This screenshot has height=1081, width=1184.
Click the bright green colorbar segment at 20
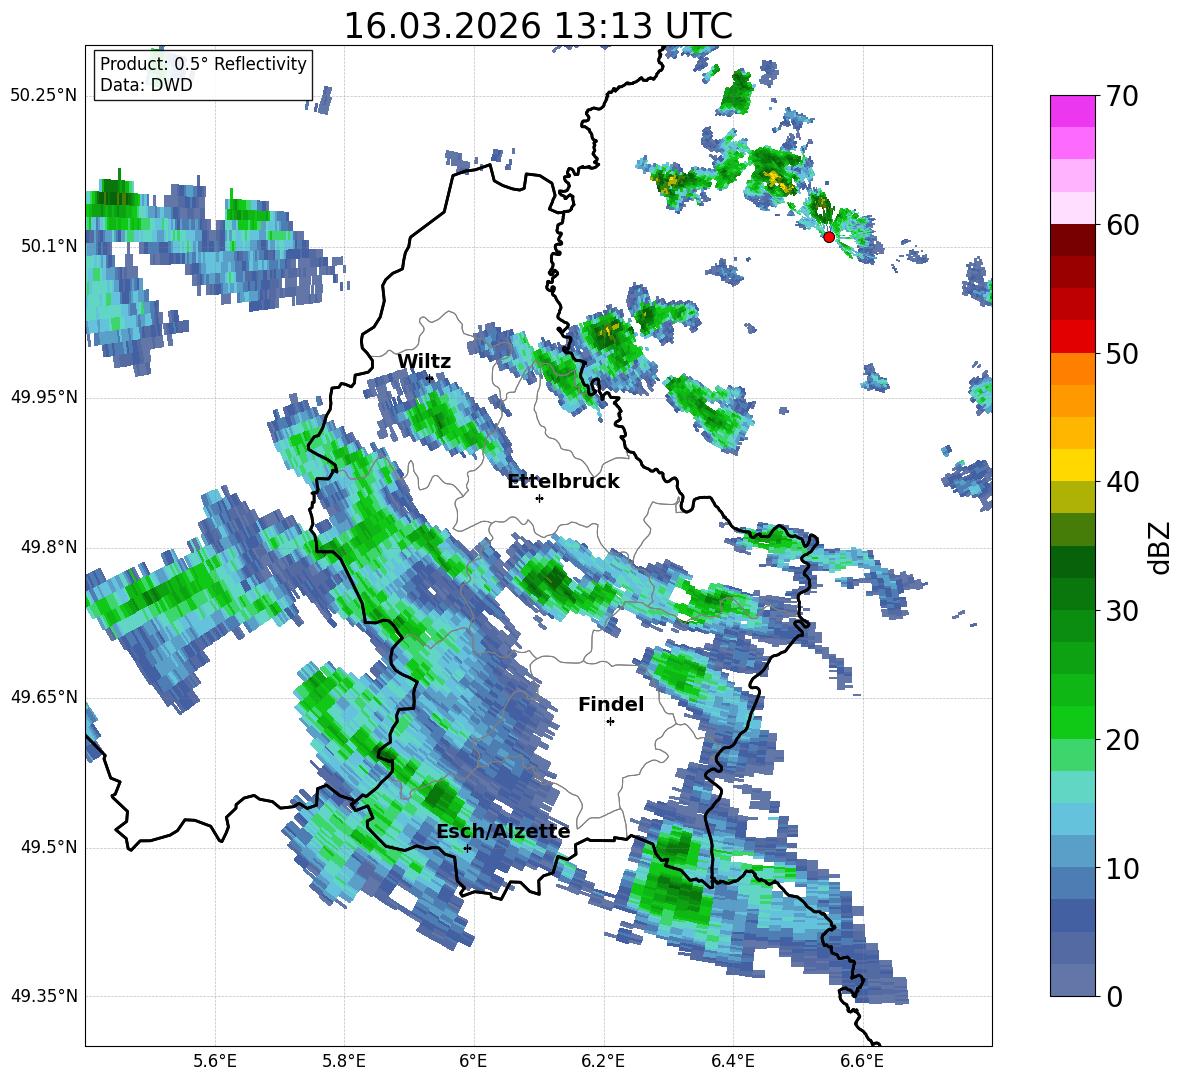[1072, 722]
